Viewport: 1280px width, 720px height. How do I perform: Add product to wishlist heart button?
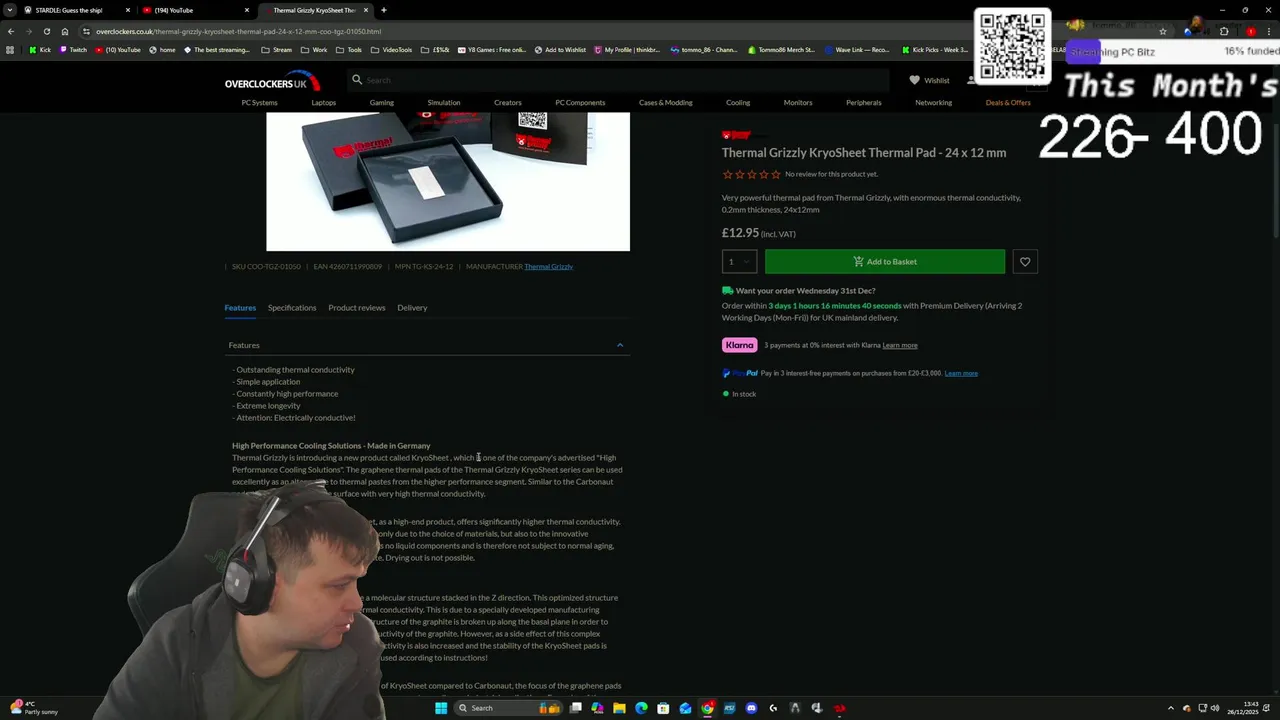pyautogui.click(x=1025, y=262)
